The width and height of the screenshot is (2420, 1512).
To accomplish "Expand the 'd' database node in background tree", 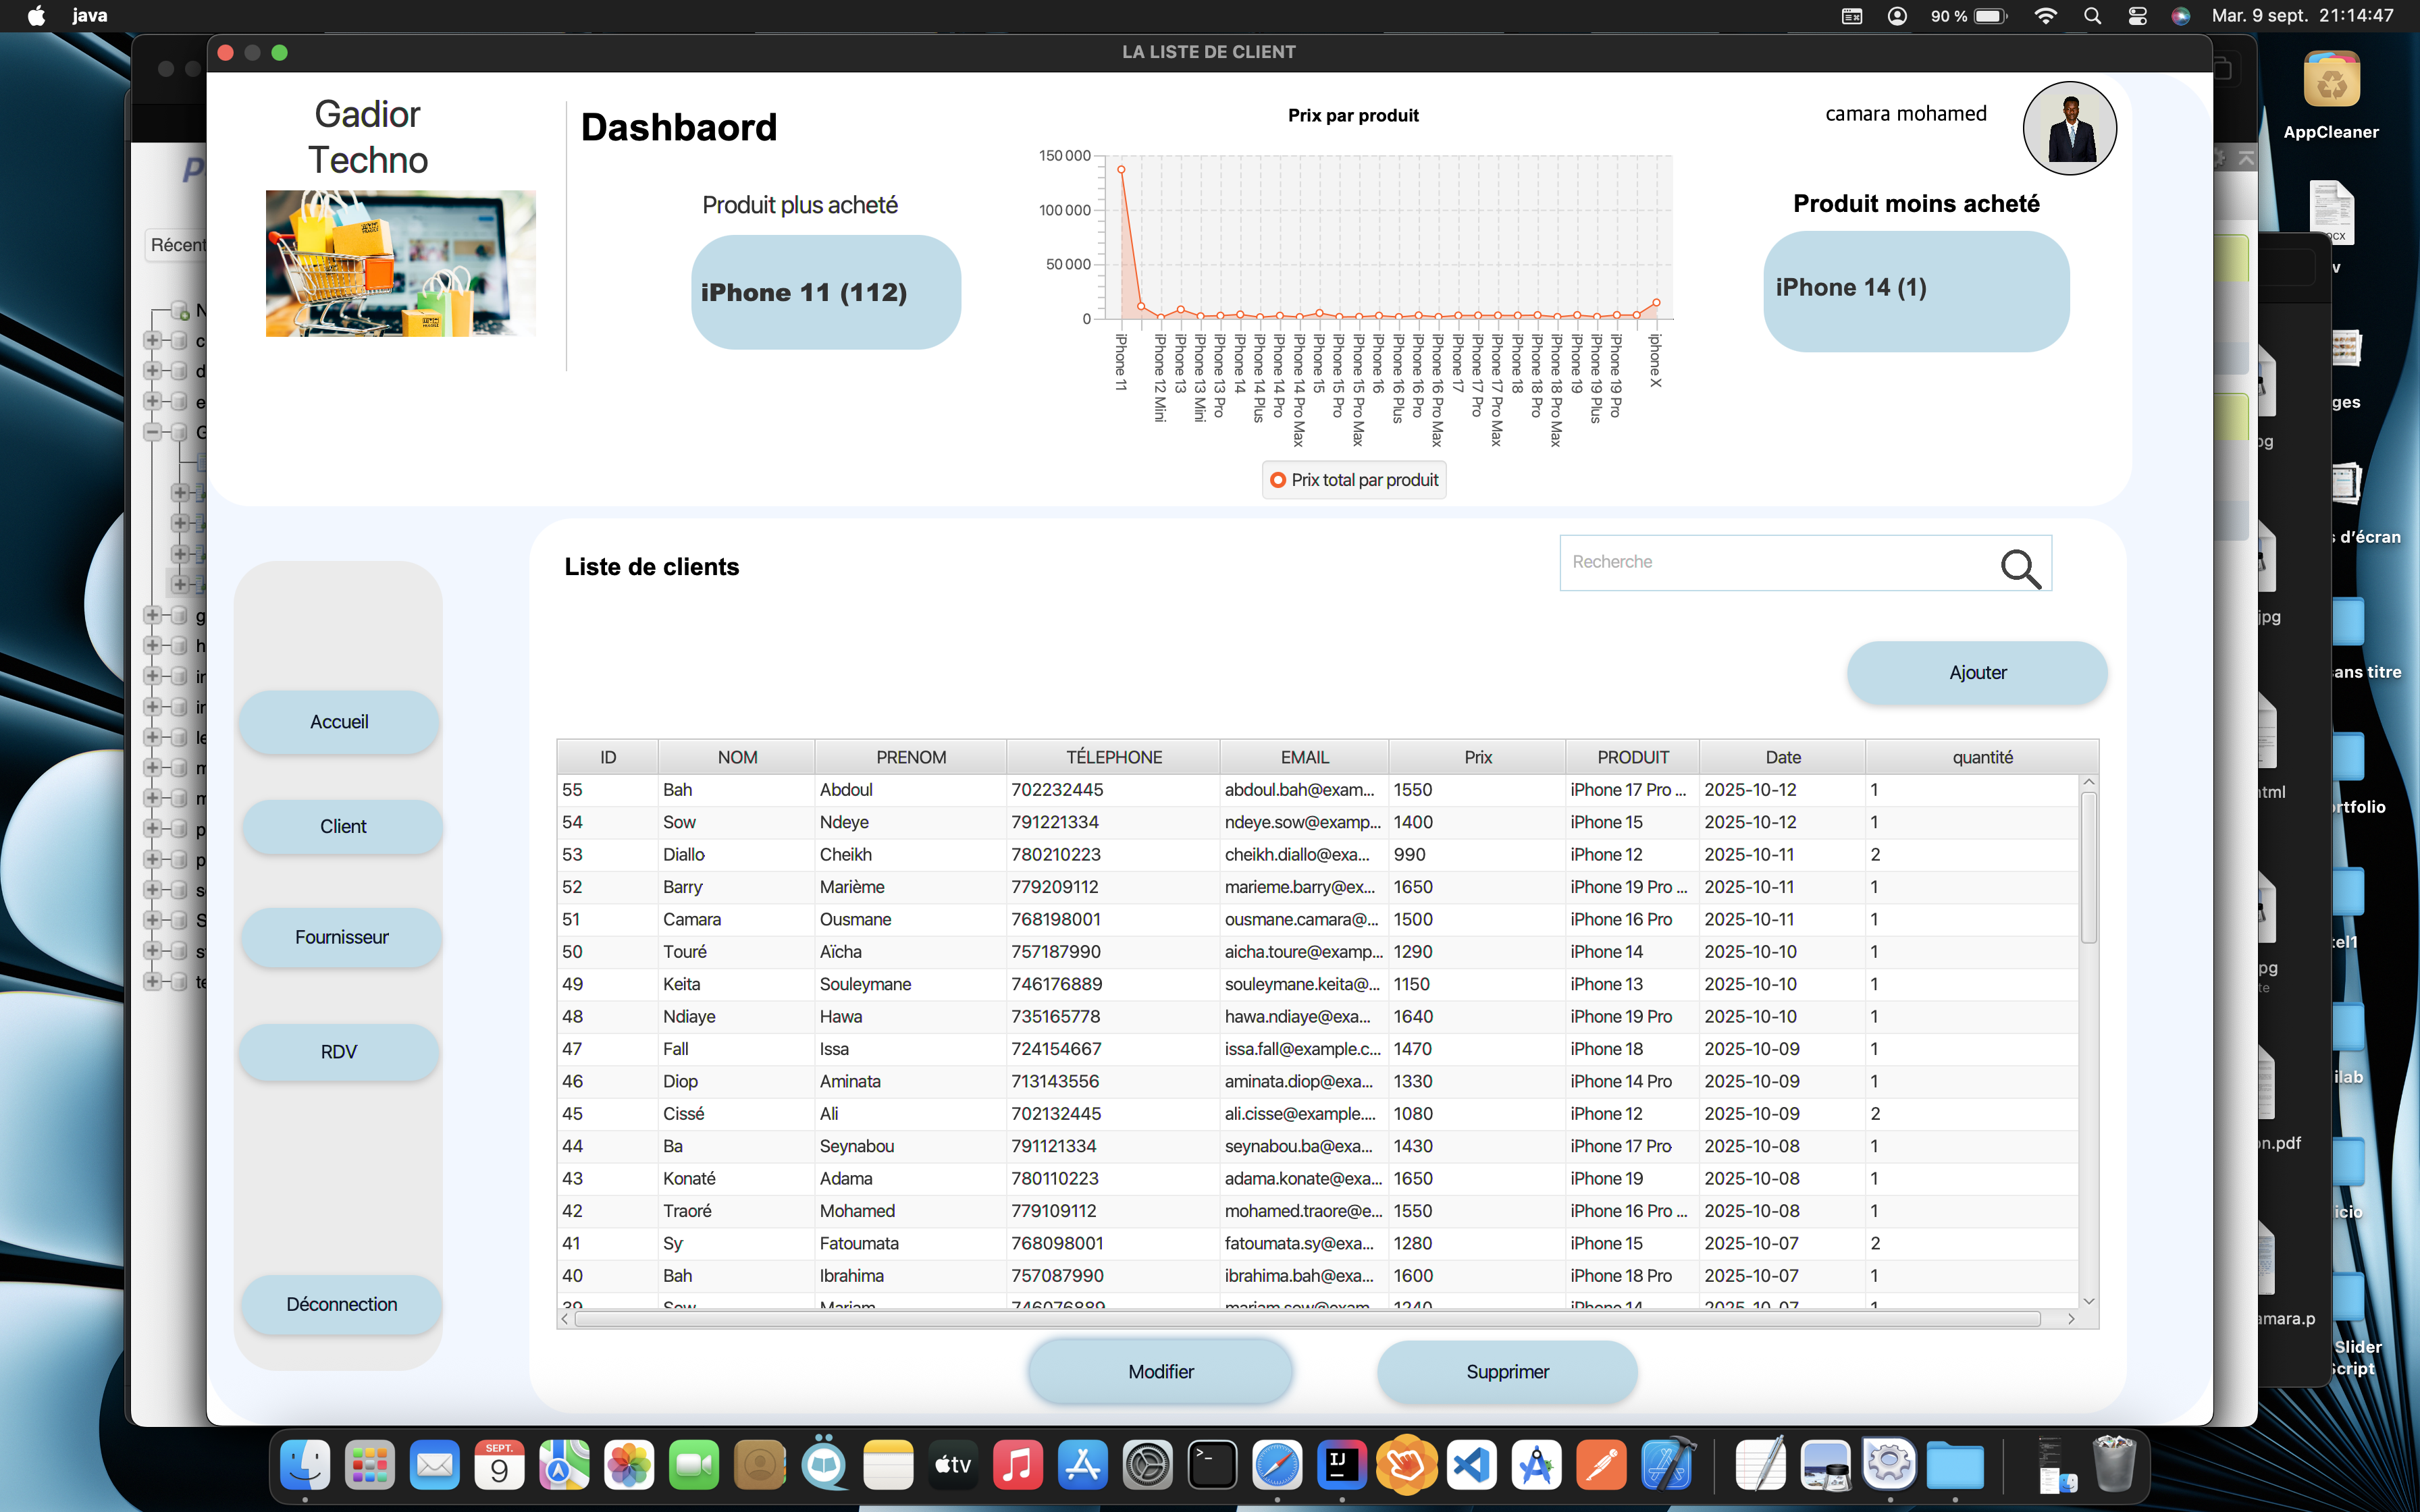I will tap(152, 371).
